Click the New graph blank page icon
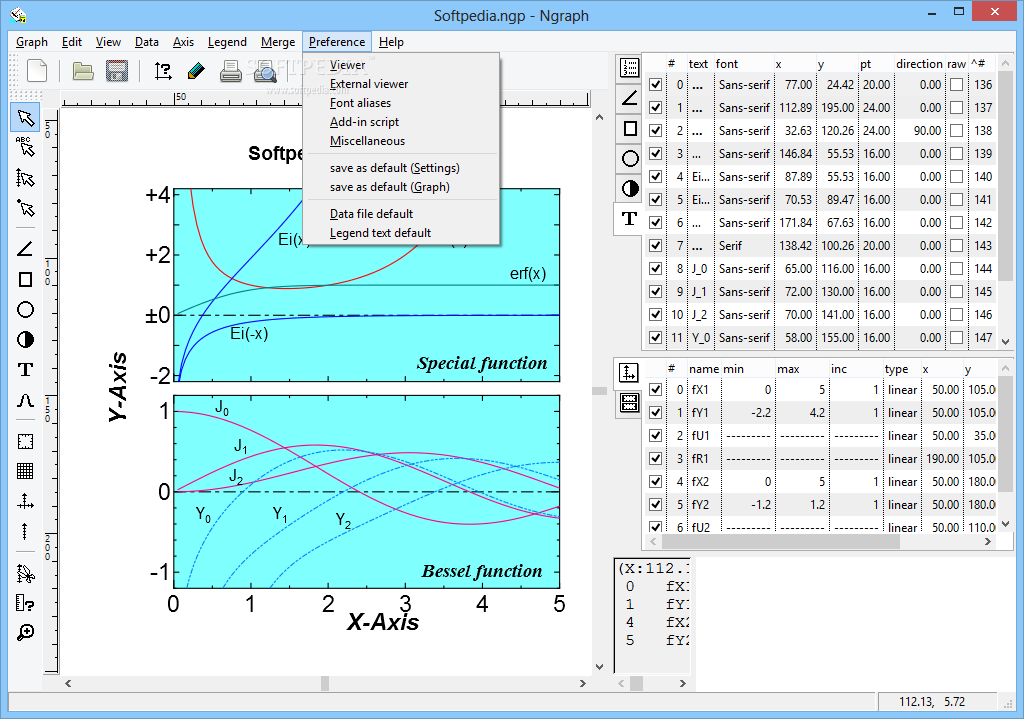 click(37, 71)
